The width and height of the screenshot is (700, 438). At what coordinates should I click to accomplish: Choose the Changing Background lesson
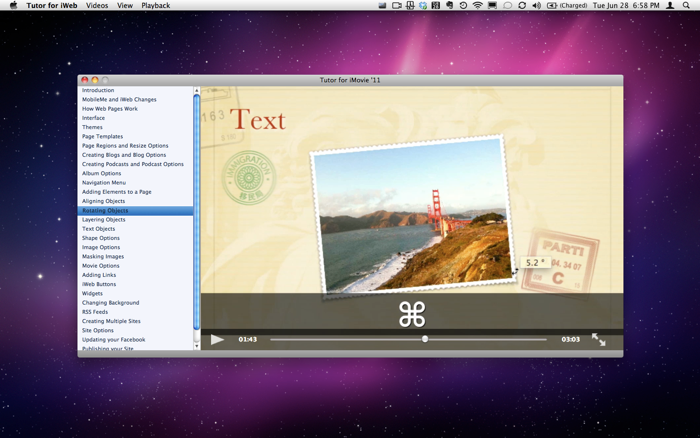(x=110, y=303)
